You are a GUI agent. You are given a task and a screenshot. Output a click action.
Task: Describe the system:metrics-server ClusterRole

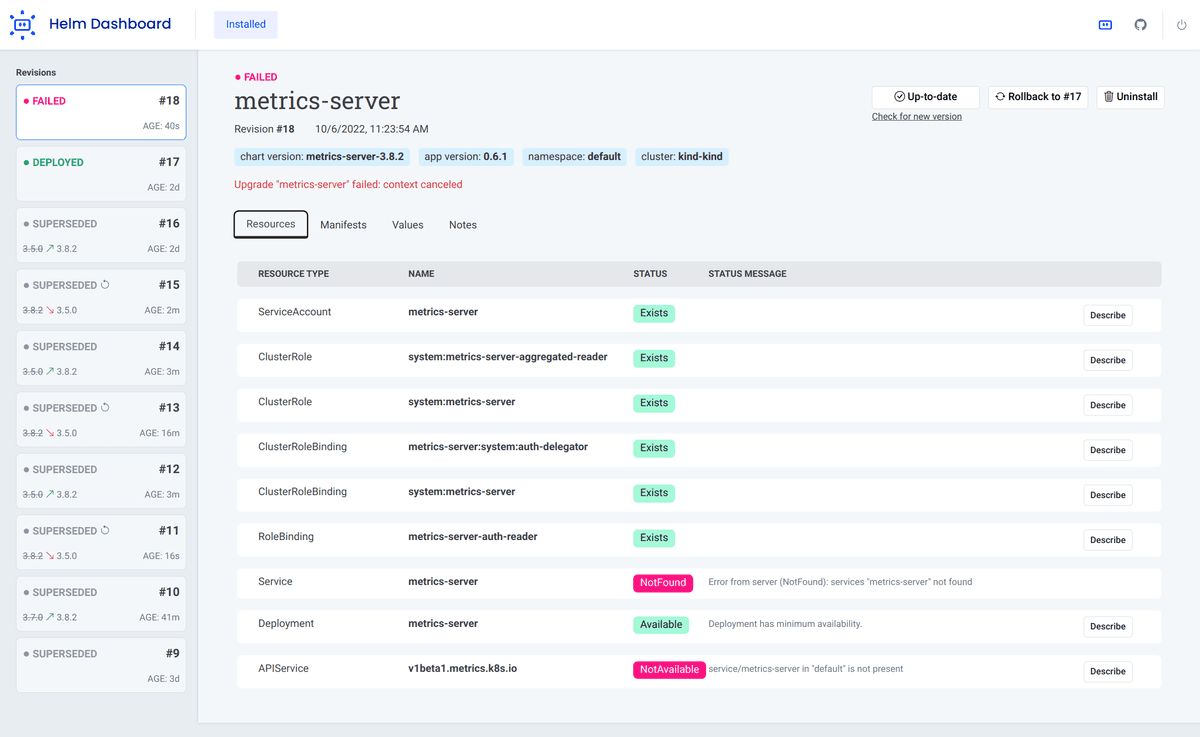[1108, 405]
